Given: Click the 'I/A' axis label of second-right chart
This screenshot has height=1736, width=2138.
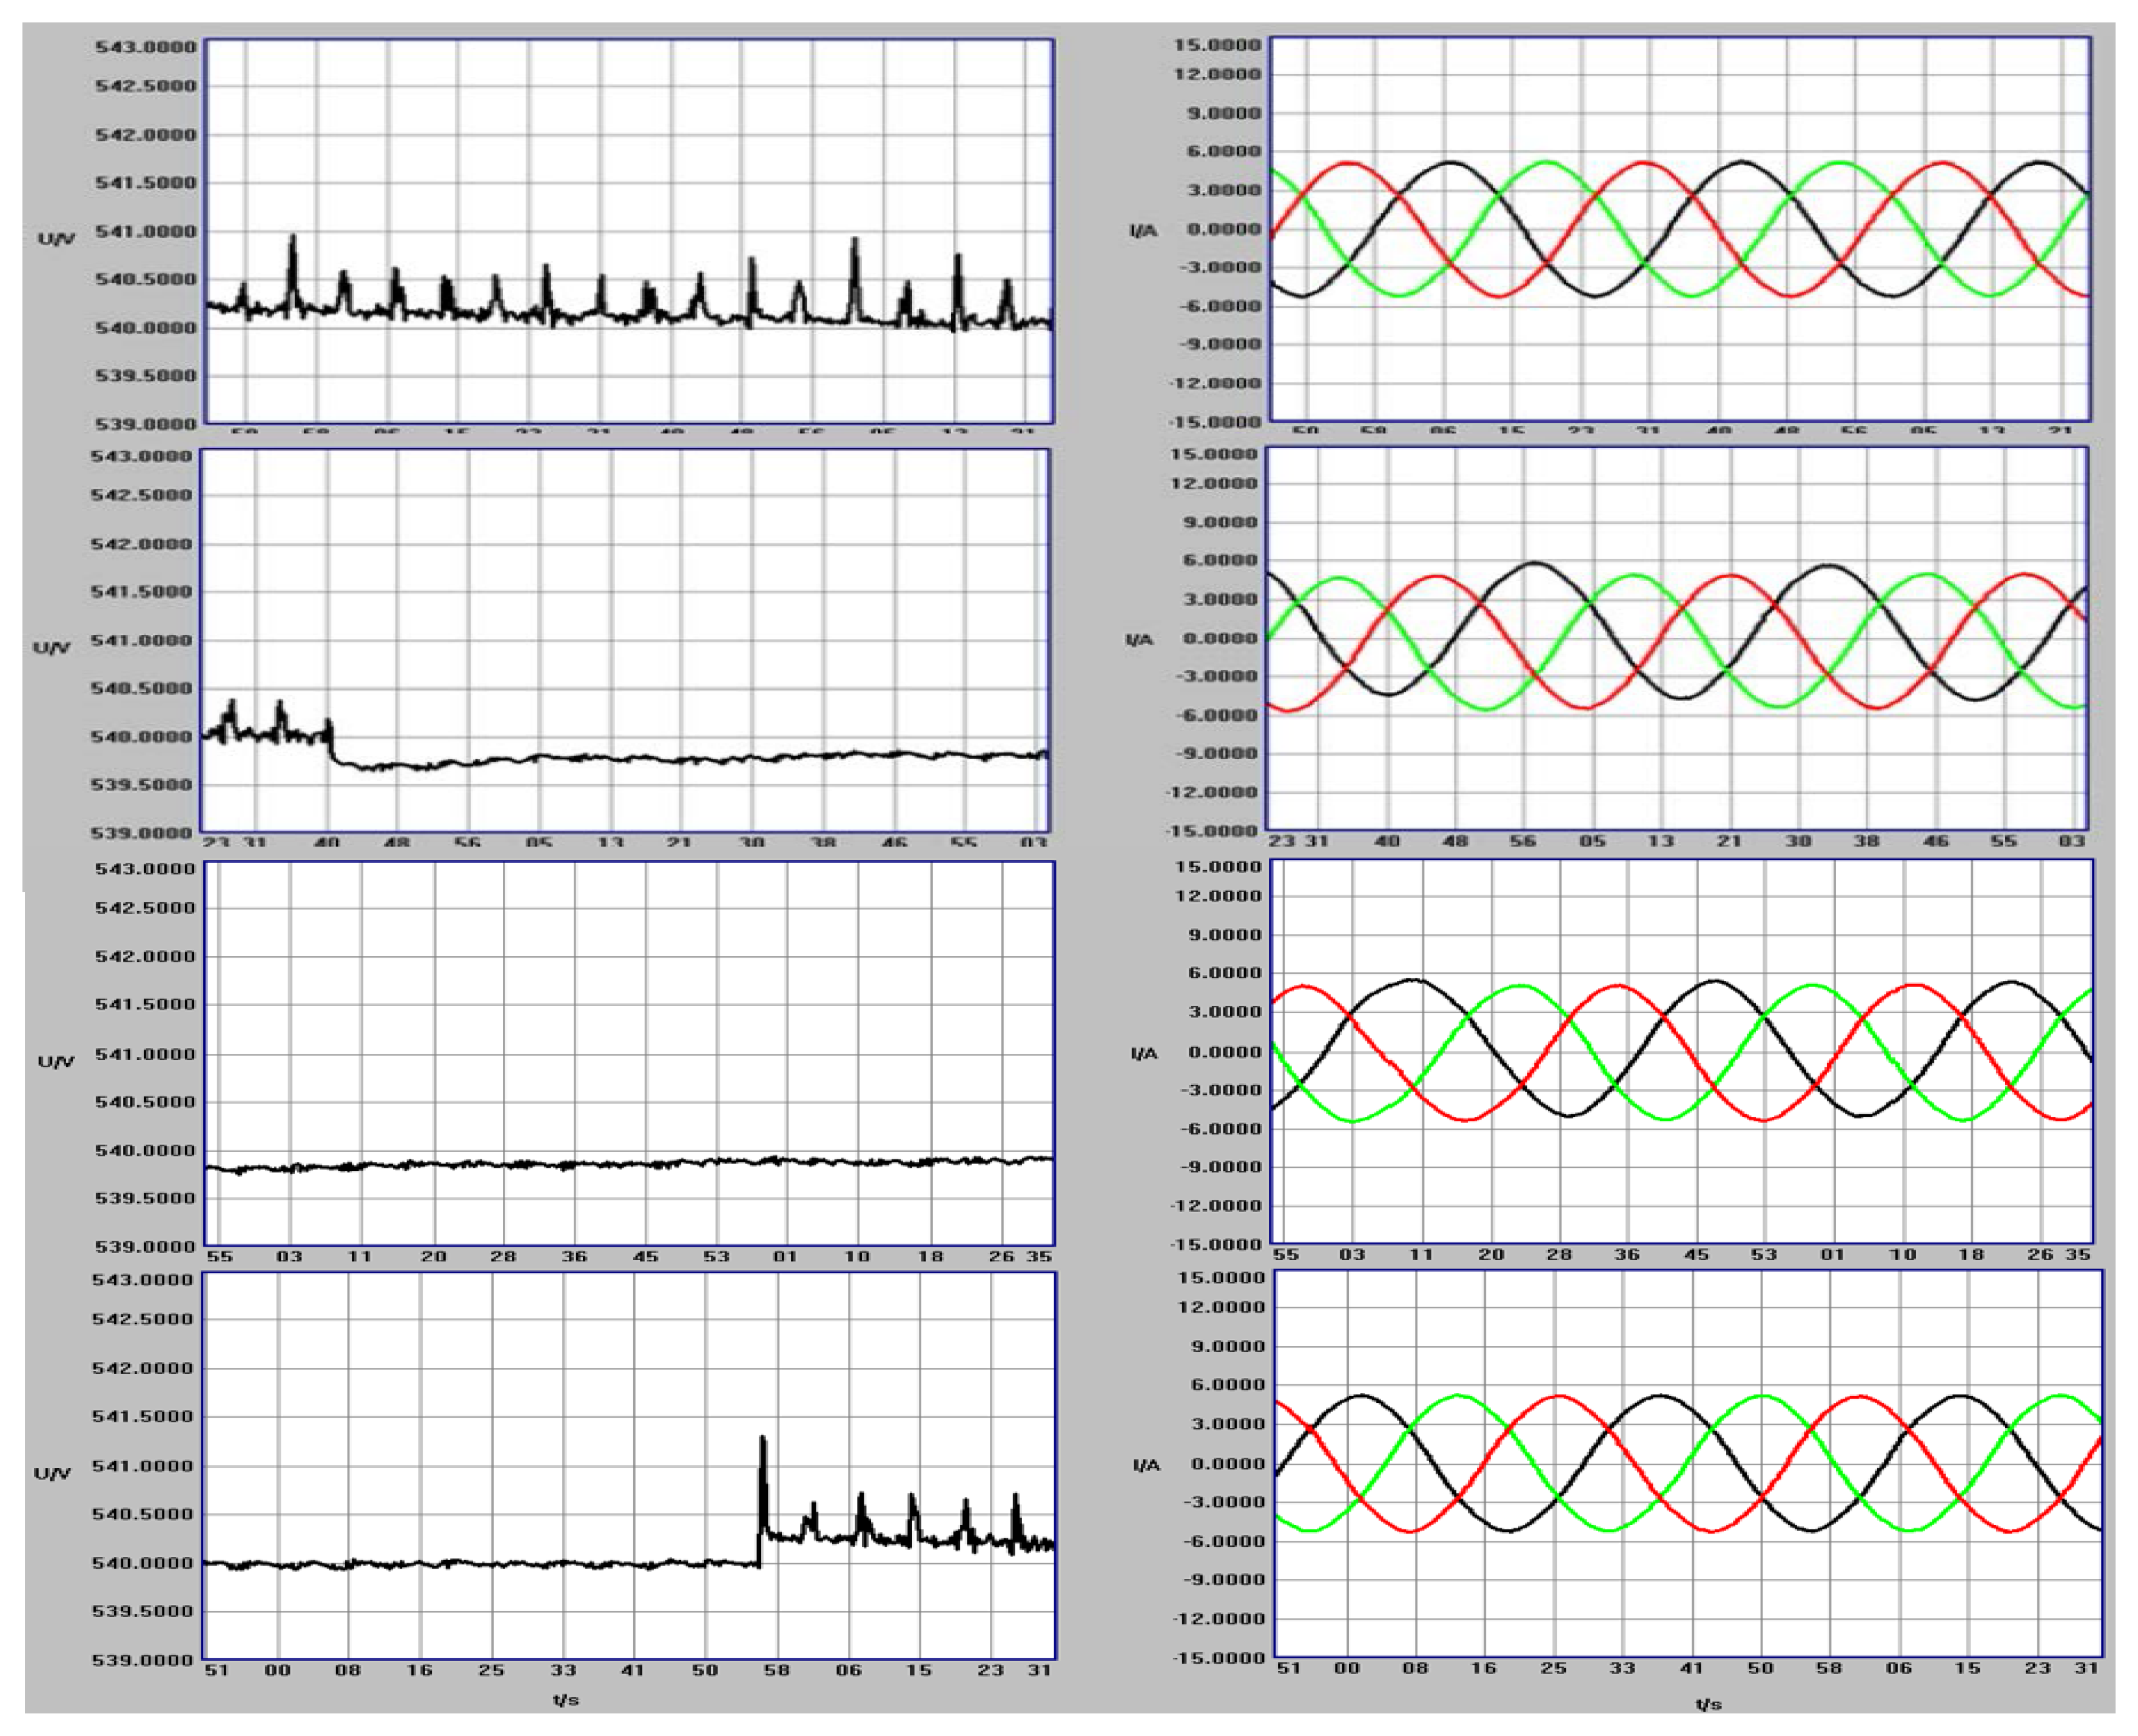Looking at the screenshot, I should tap(1139, 639).
